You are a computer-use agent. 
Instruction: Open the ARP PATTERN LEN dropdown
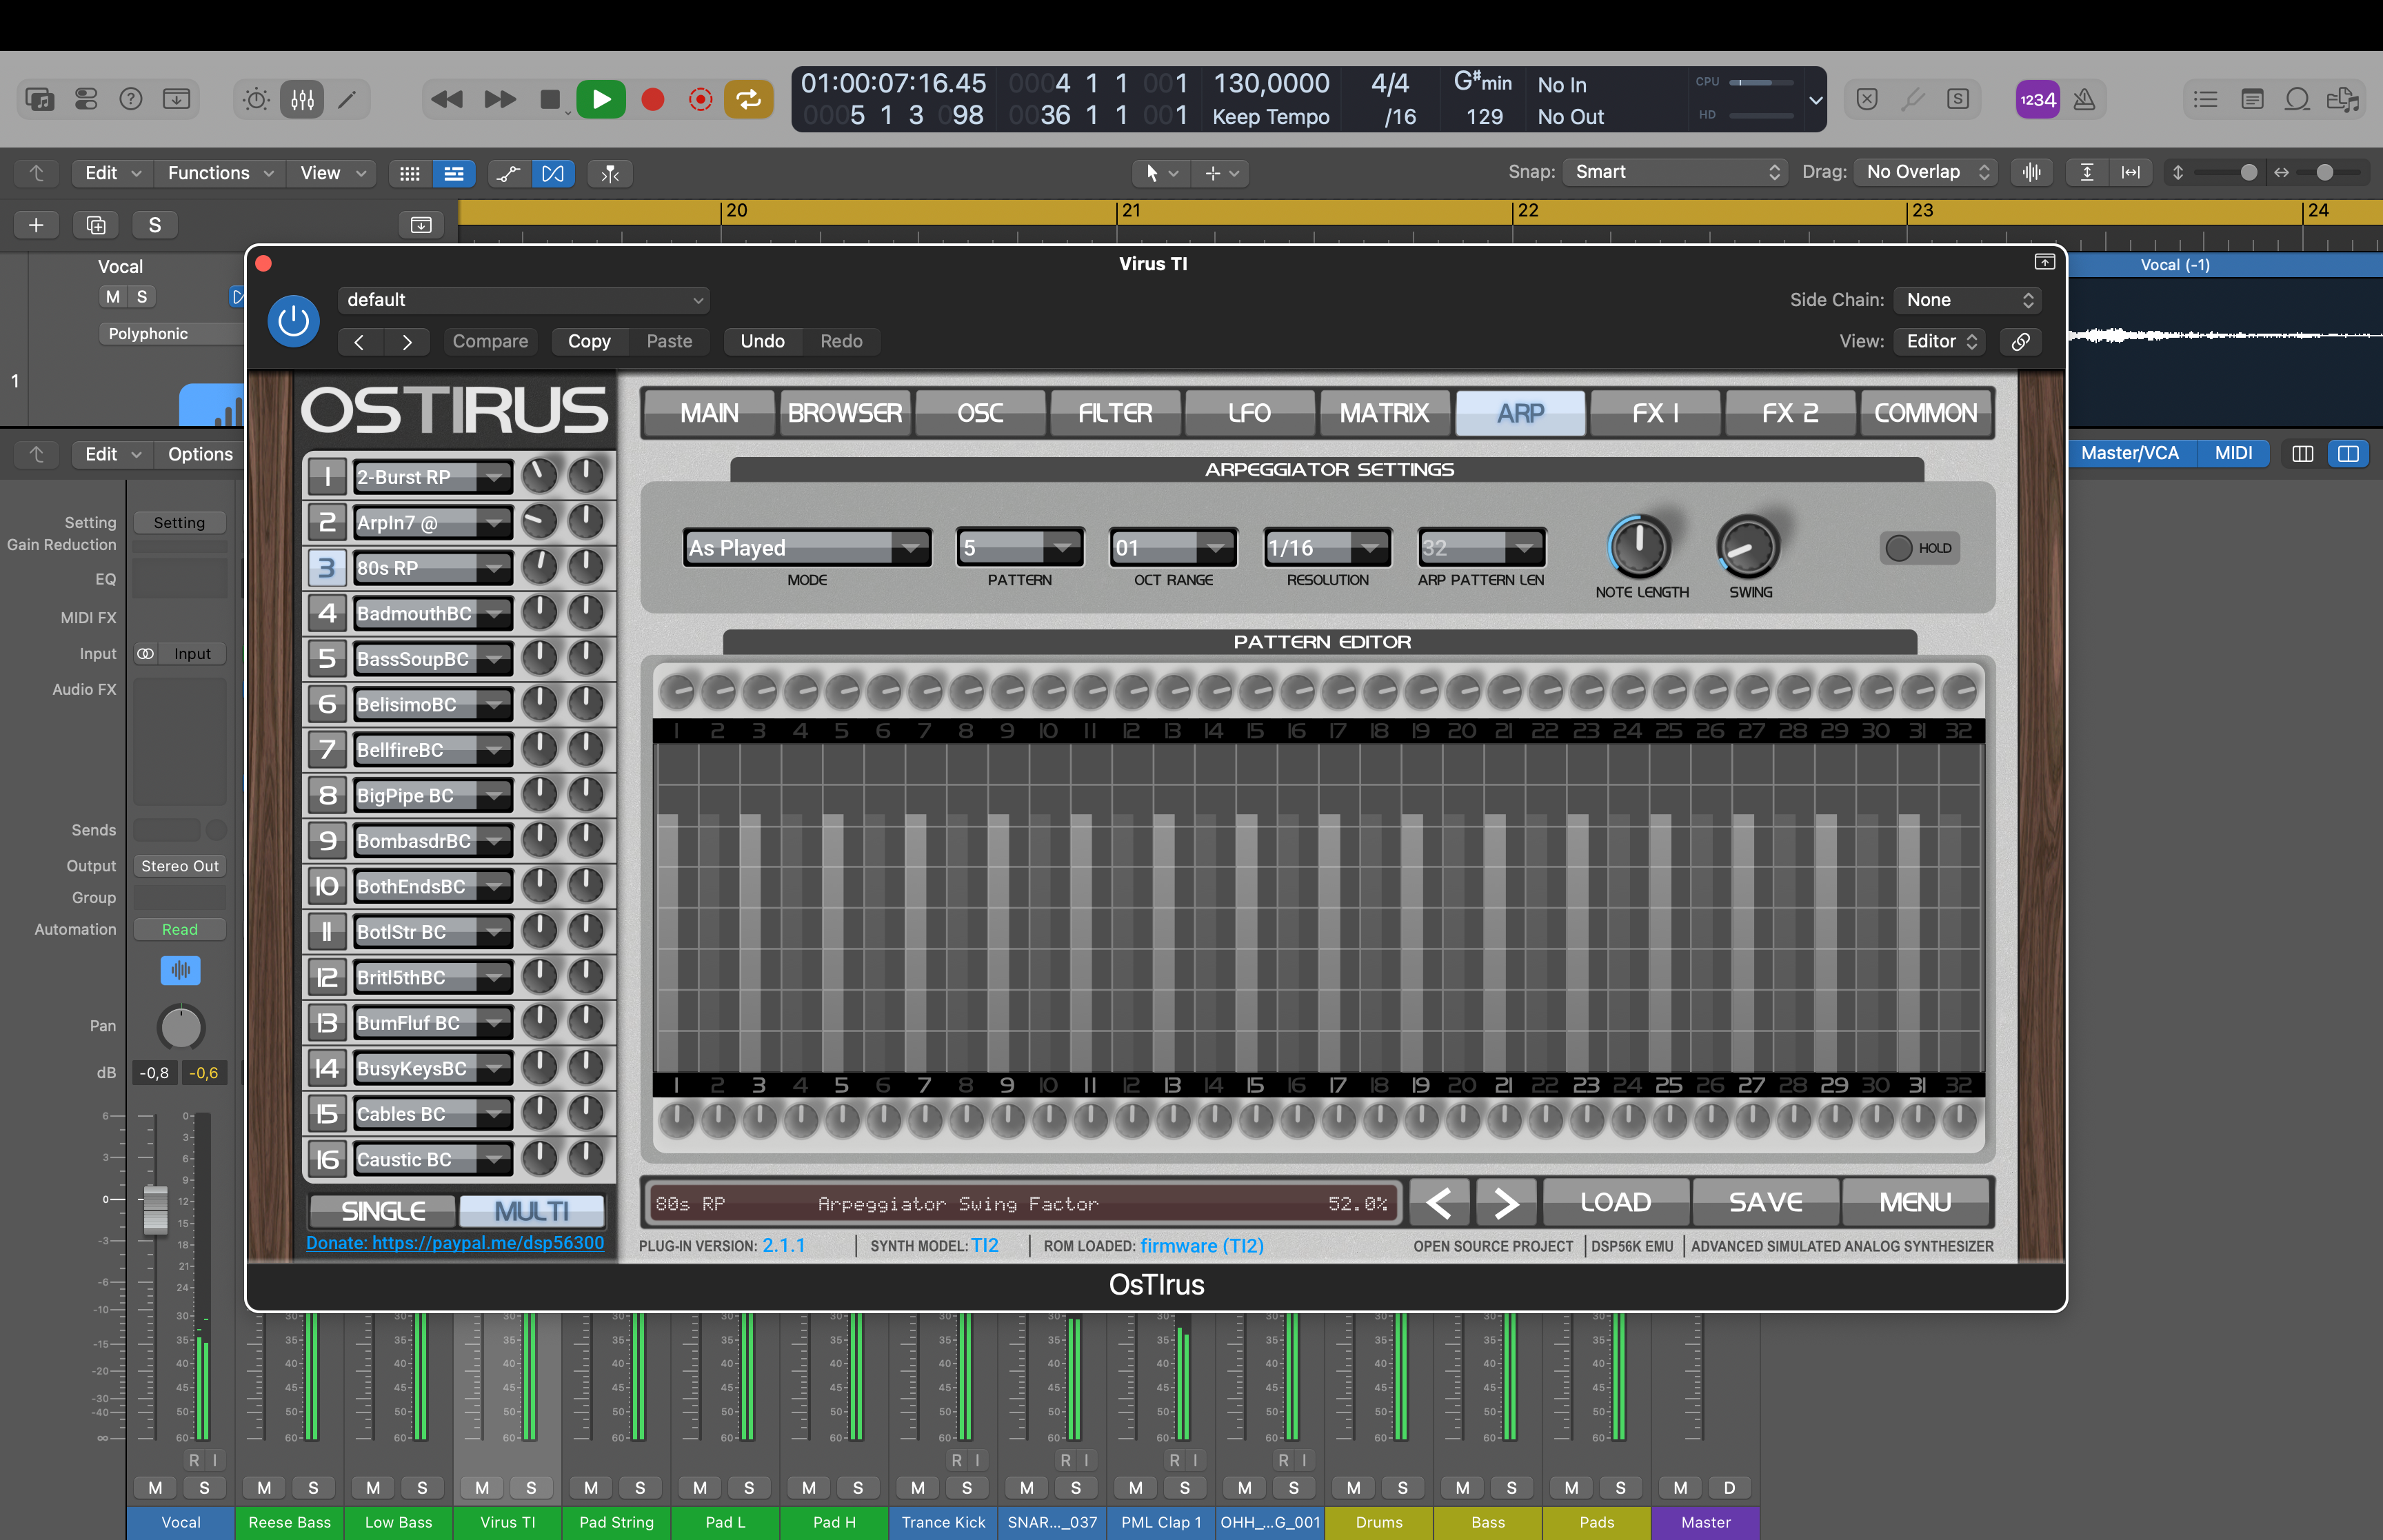1481,548
